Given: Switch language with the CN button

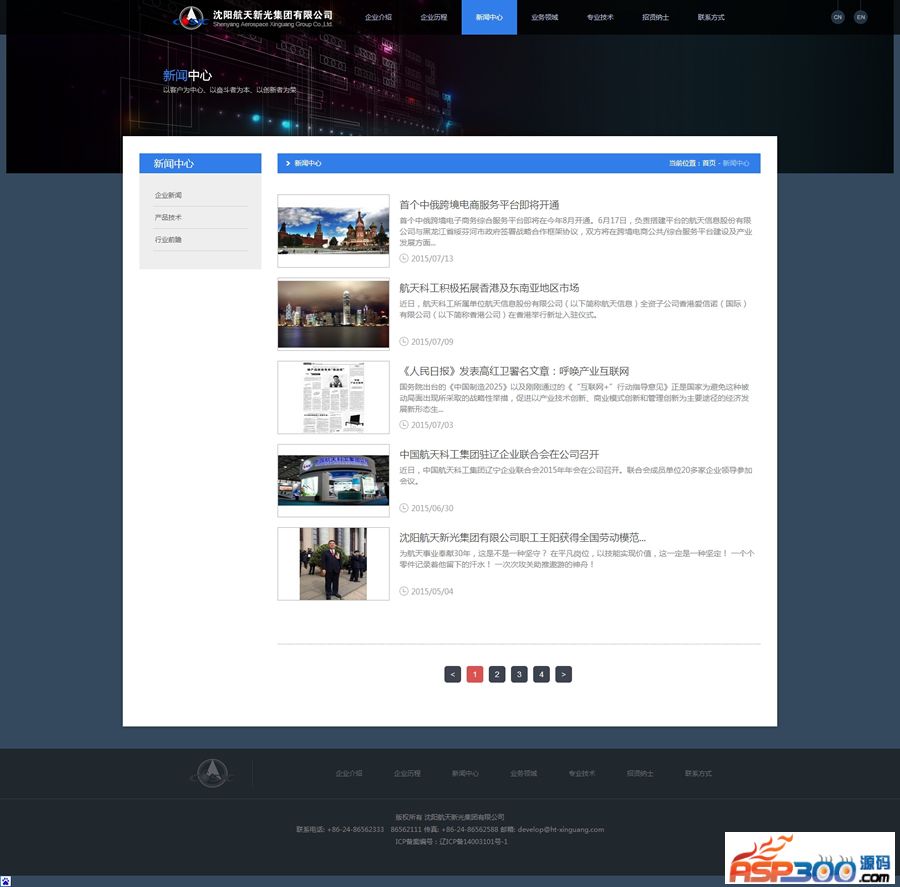Looking at the screenshot, I should click(838, 17).
